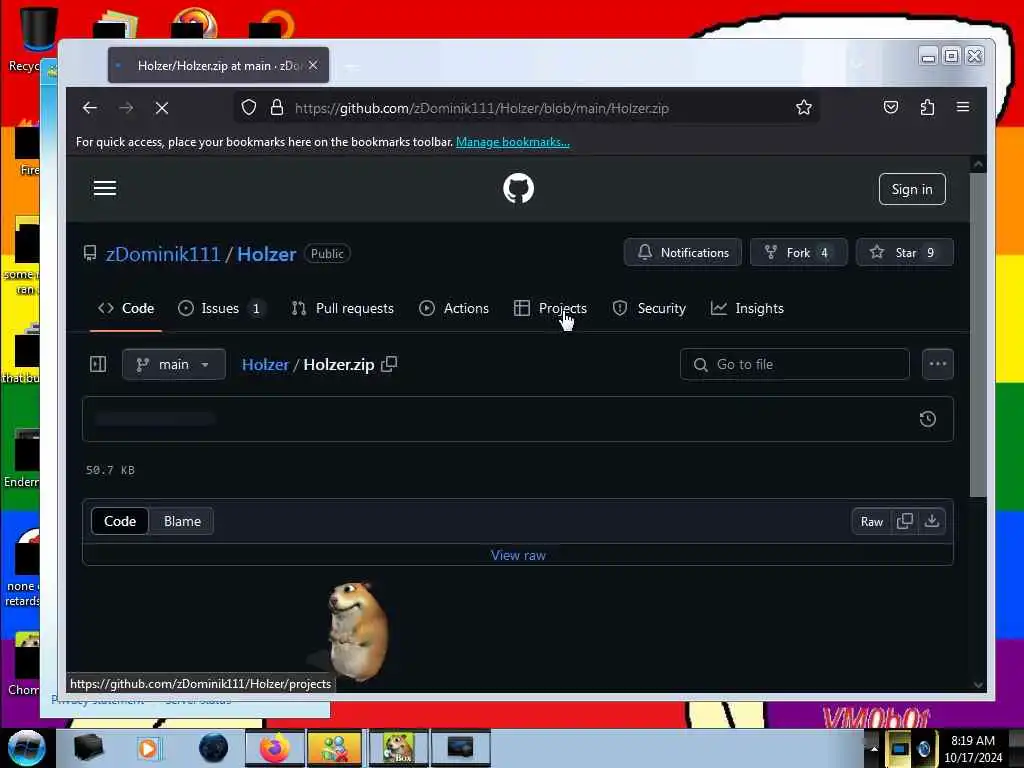Switch to the Firefox taskbar button
The width and height of the screenshot is (1024, 768).
[x=275, y=748]
